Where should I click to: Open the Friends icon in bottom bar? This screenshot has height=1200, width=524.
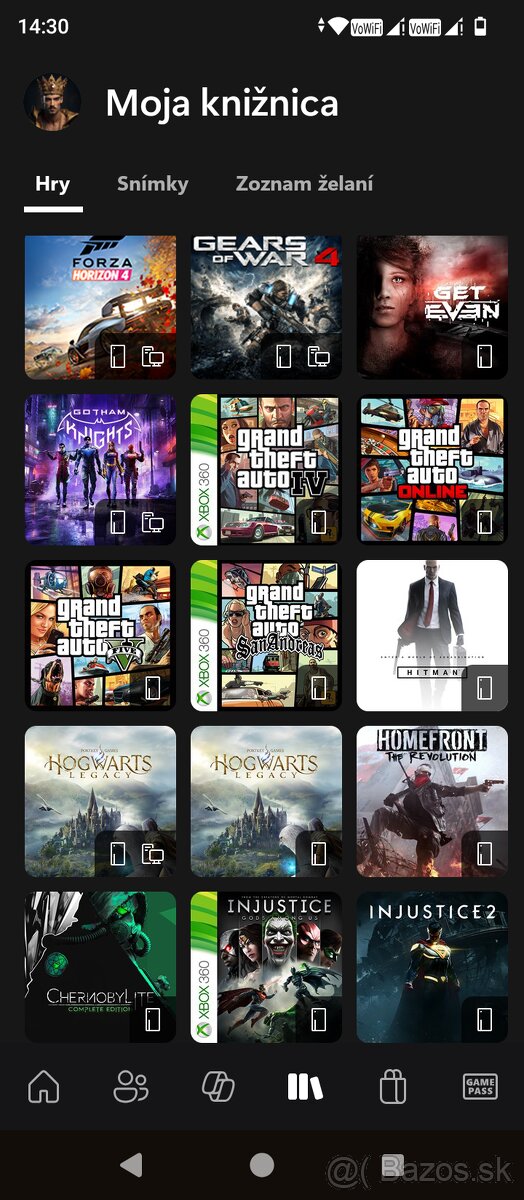[130, 1086]
